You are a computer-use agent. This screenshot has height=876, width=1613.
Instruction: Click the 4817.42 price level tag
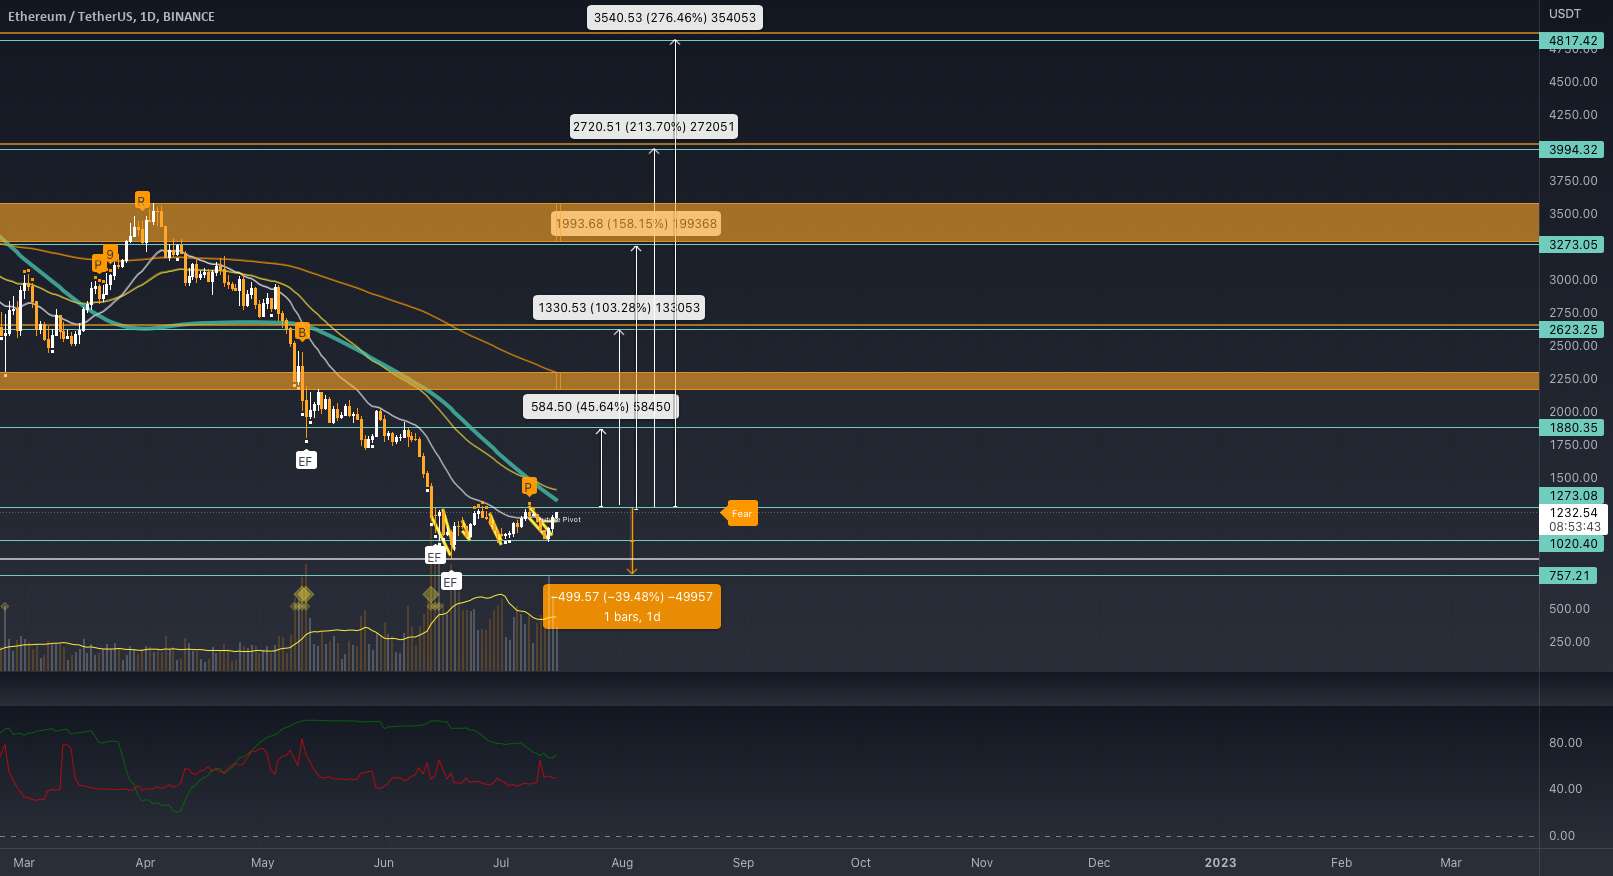point(1572,41)
